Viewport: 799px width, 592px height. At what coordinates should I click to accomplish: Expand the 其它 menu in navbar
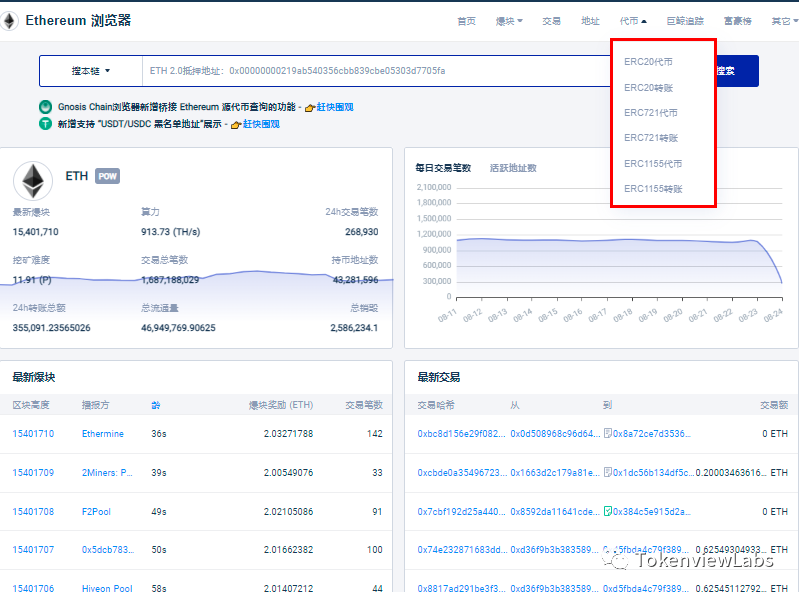click(x=784, y=21)
